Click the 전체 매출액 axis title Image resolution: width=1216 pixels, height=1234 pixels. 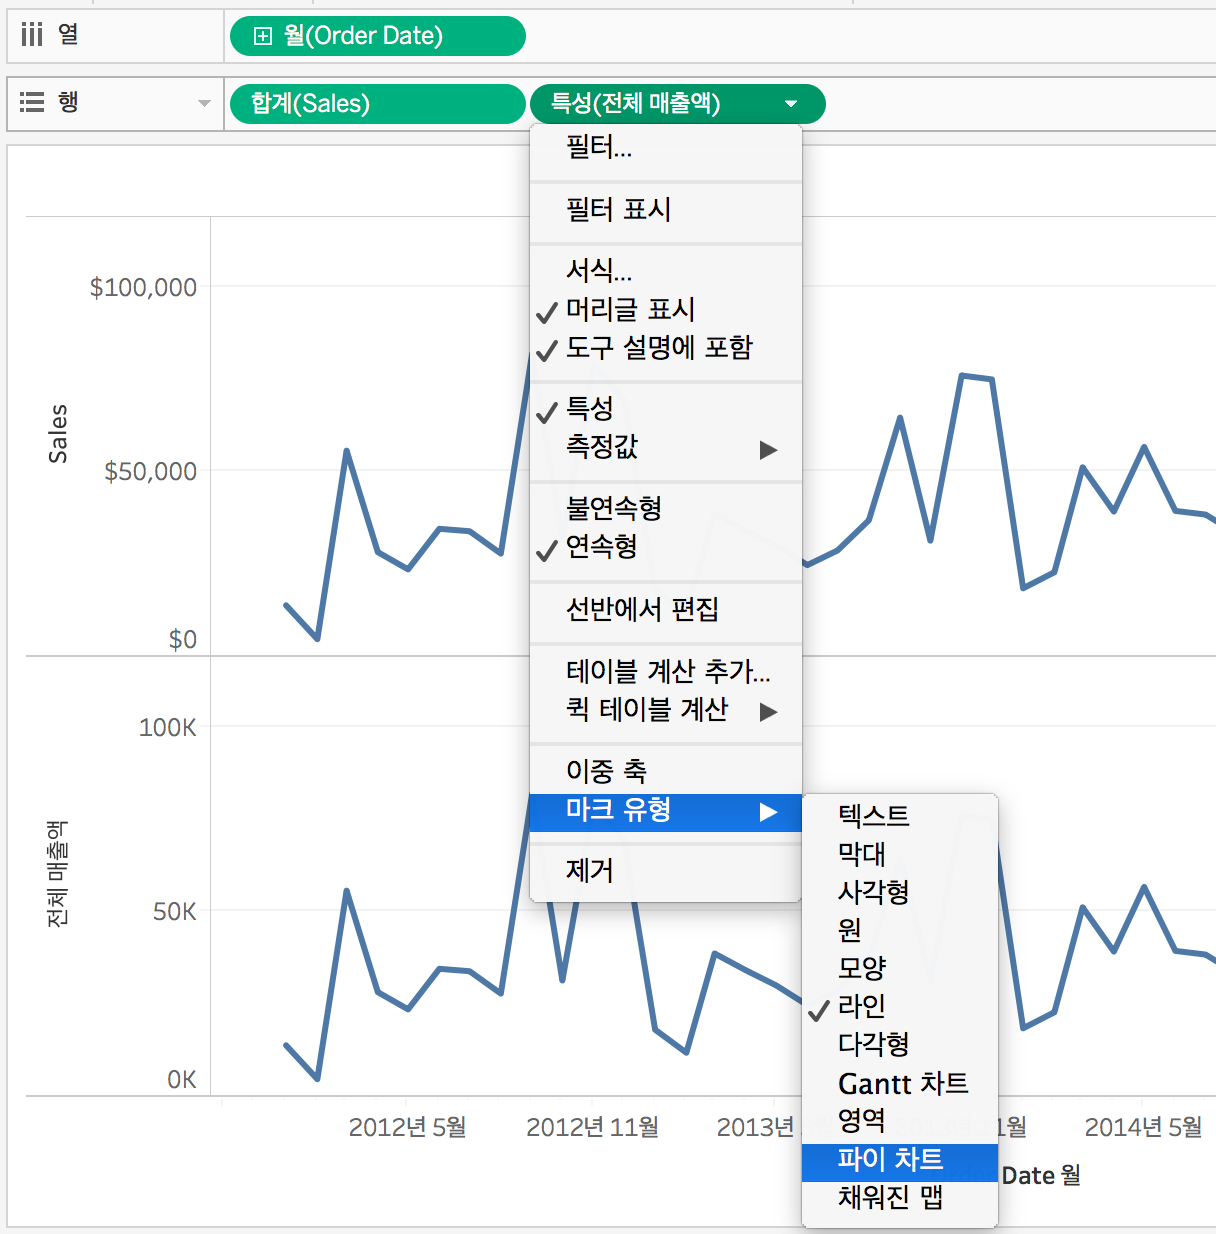coord(57,874)
